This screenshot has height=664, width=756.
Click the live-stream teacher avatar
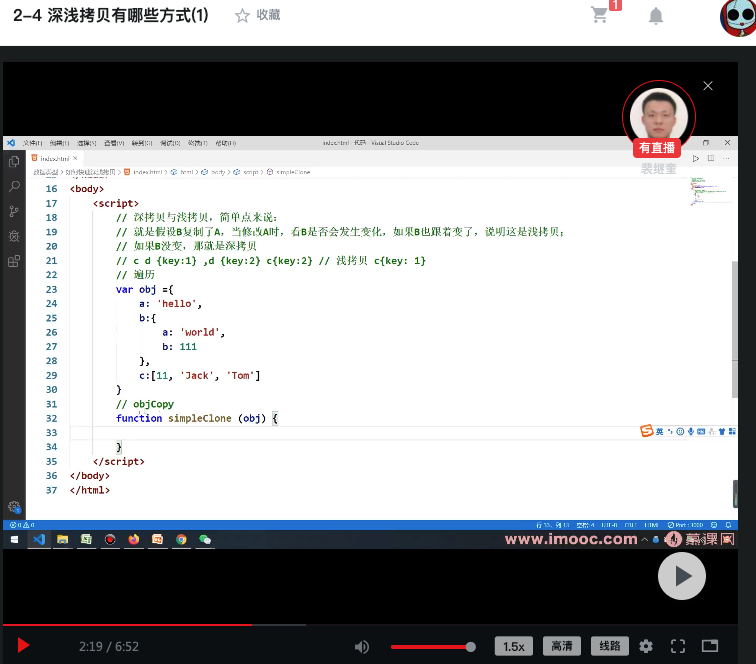click(659, 116)
